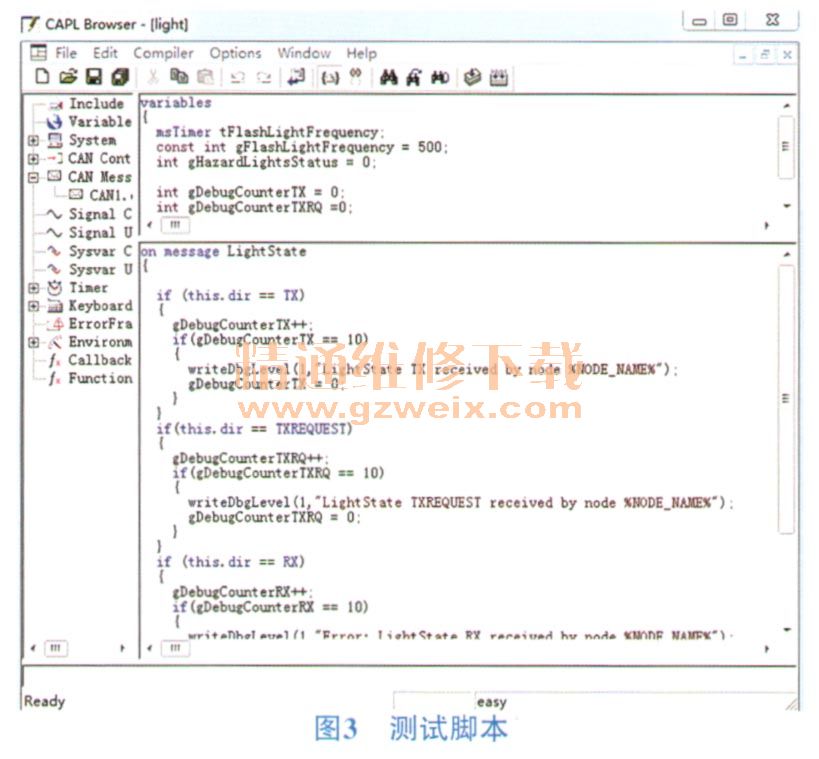Click the Environm icon in tree

(54, 343)
